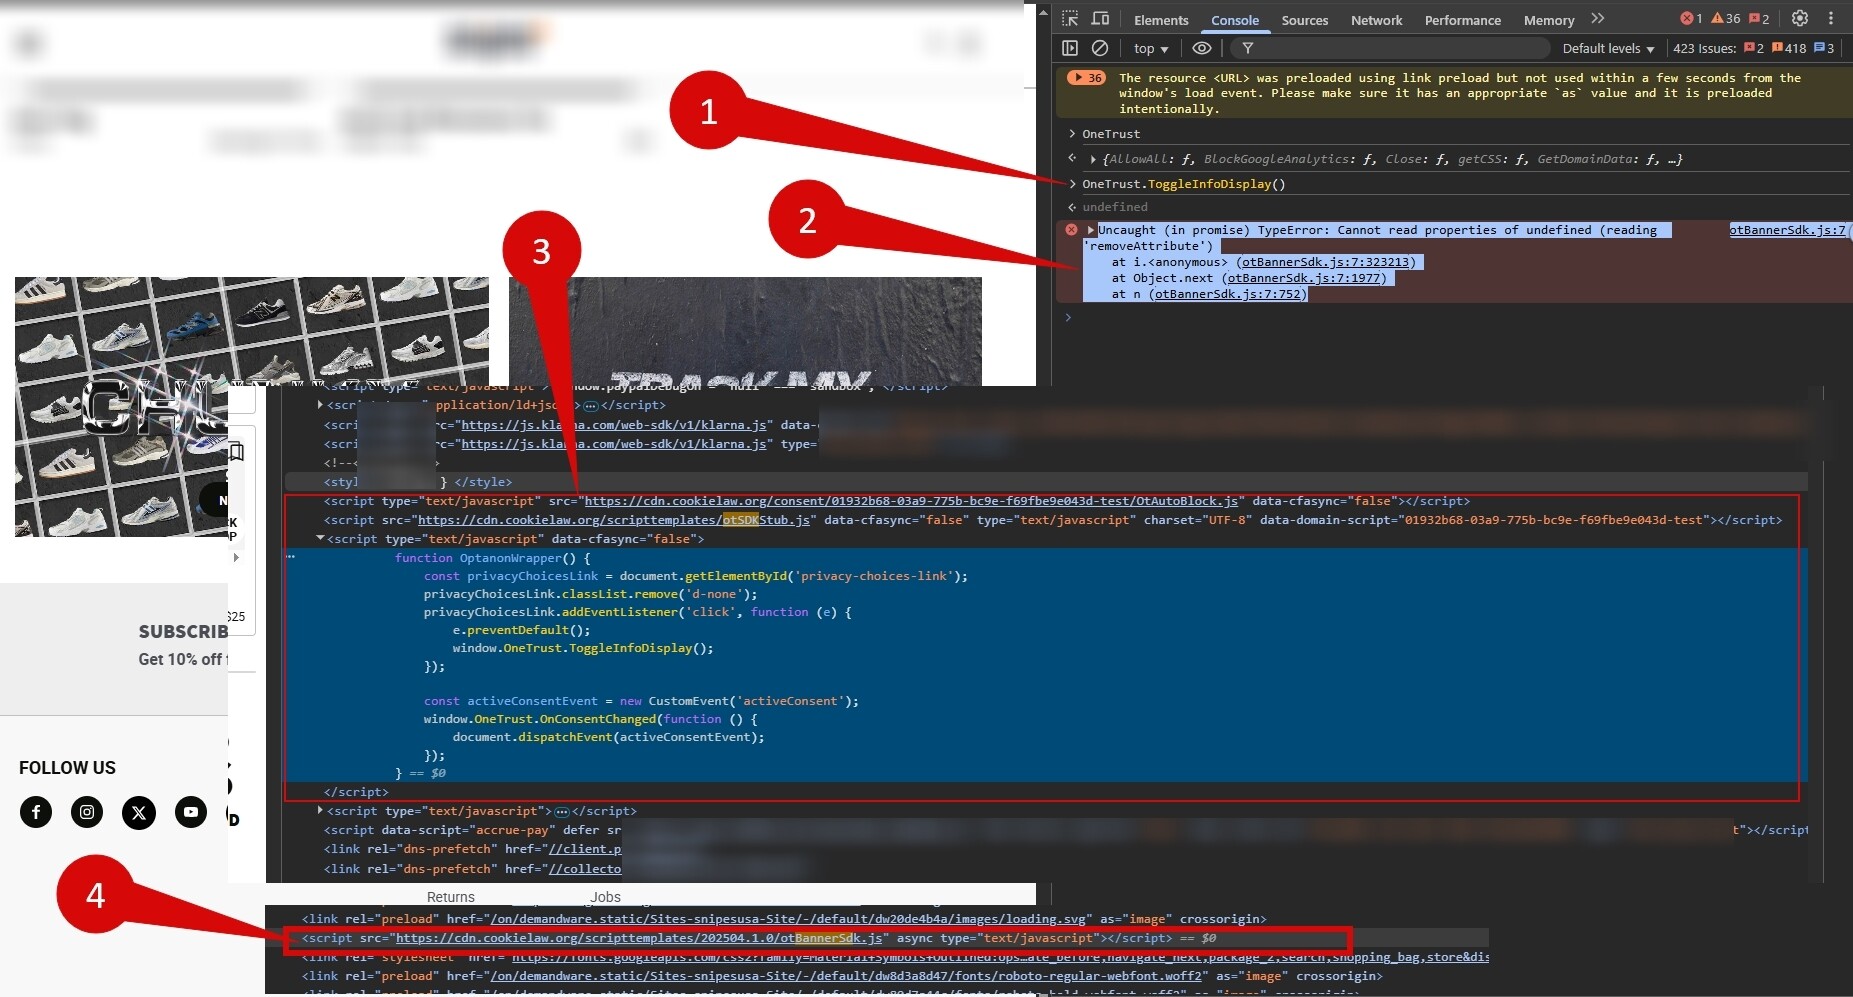Click the red error icon beside Uncaught TypeError
This screenshot has height=997, width=1853.
(x=1071, y=230)
